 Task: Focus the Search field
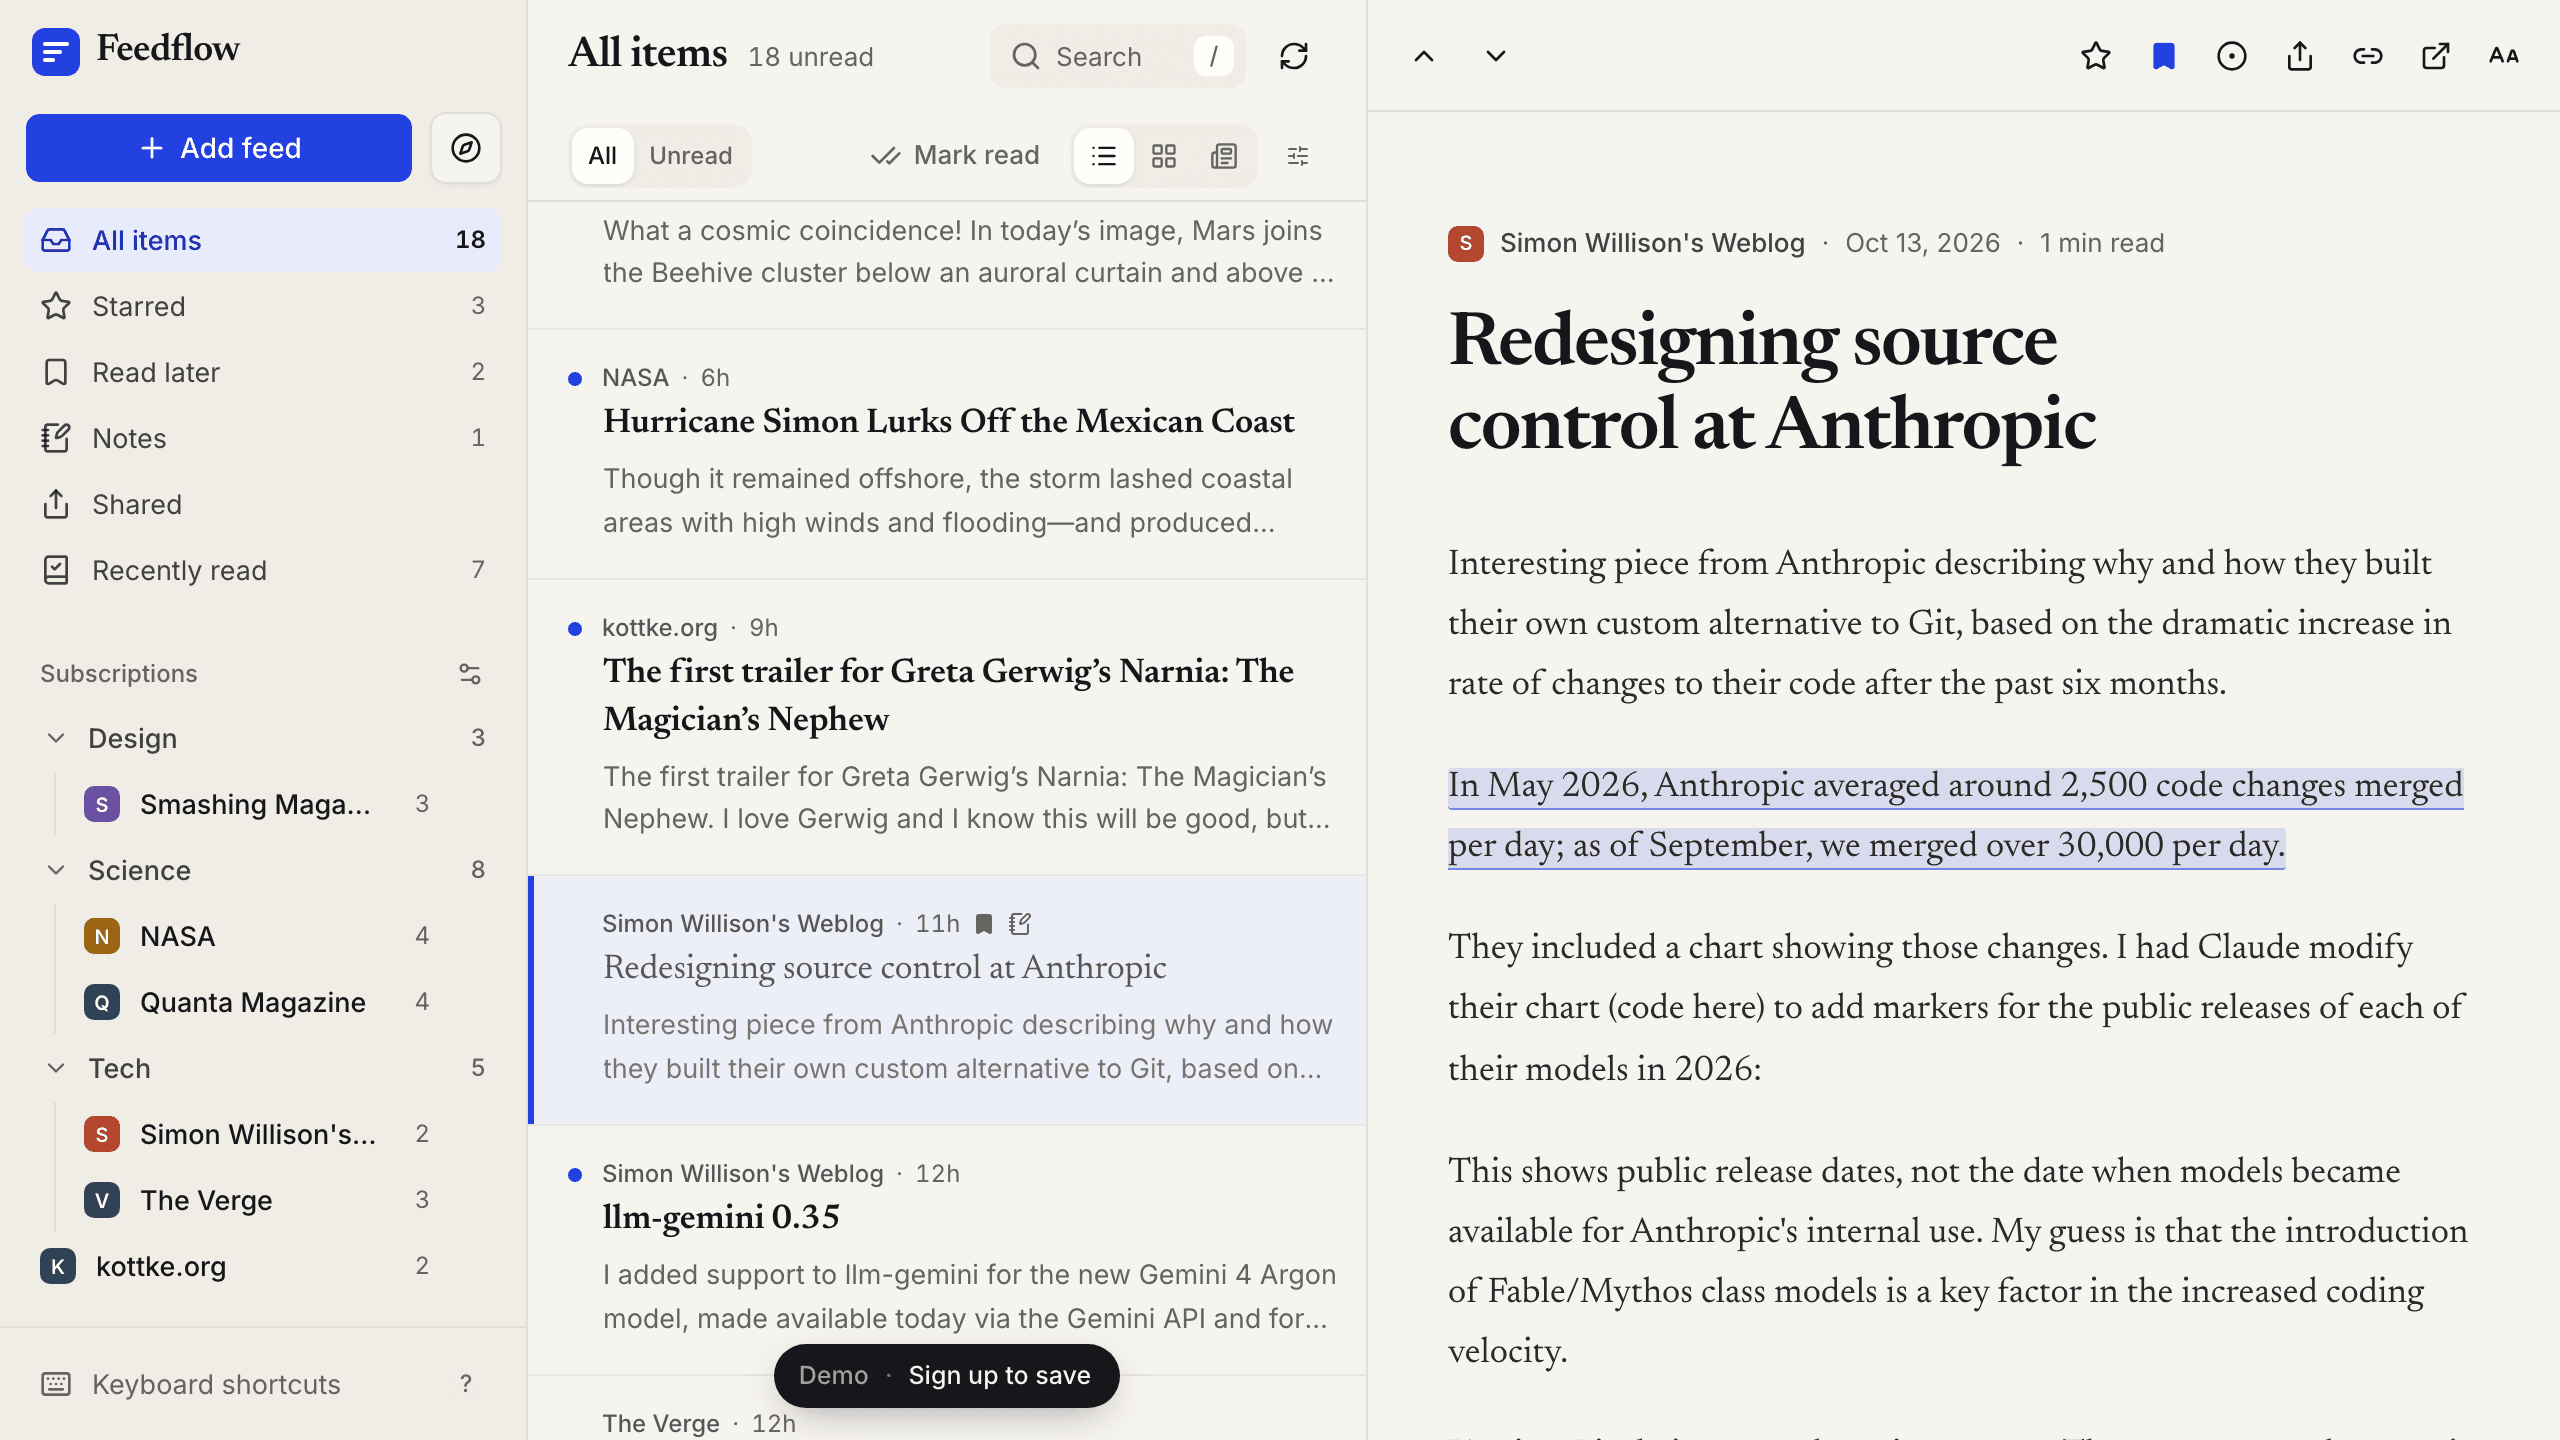[x=1118, y=56]
